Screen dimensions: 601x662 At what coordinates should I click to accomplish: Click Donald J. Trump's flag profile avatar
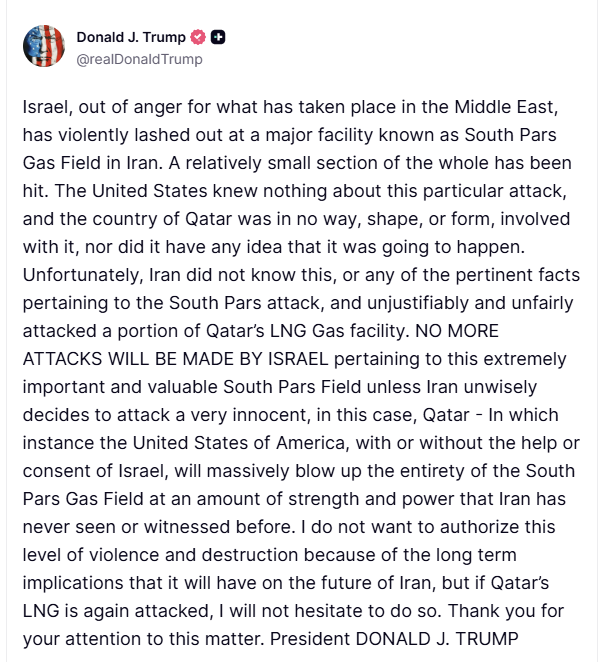click(45, 47)
